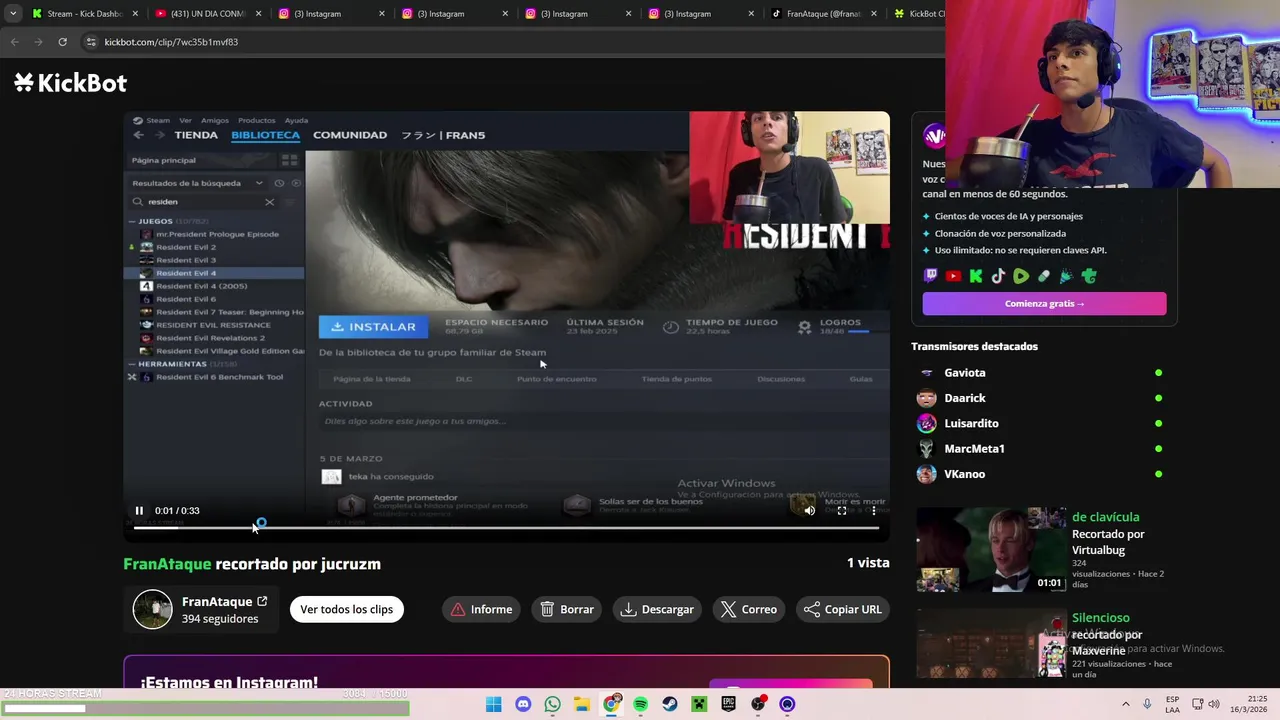Click FranAtaque's profile avatar
Viewport: 1280px width, 720px height.
tap(153, 609)
